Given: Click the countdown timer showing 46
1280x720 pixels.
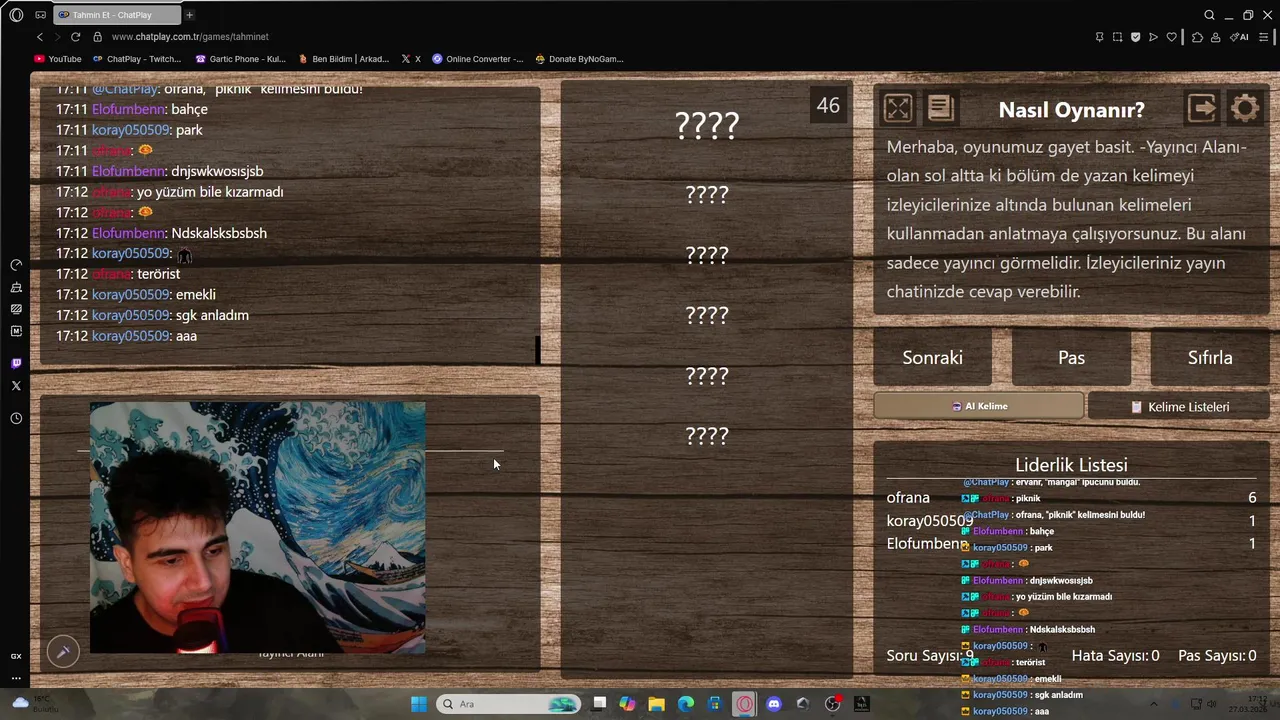Looking at the screenshot, I should pos(828,105).
